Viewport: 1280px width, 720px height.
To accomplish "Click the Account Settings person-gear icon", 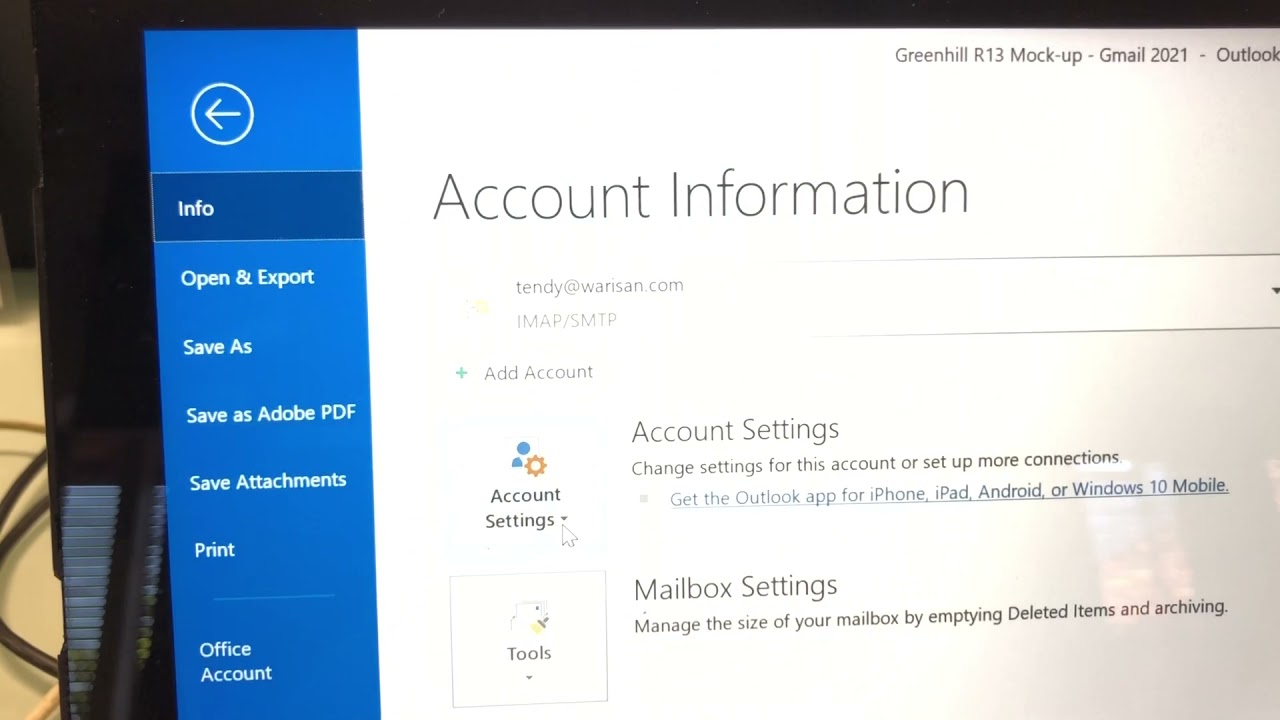I will click(529, 459).
